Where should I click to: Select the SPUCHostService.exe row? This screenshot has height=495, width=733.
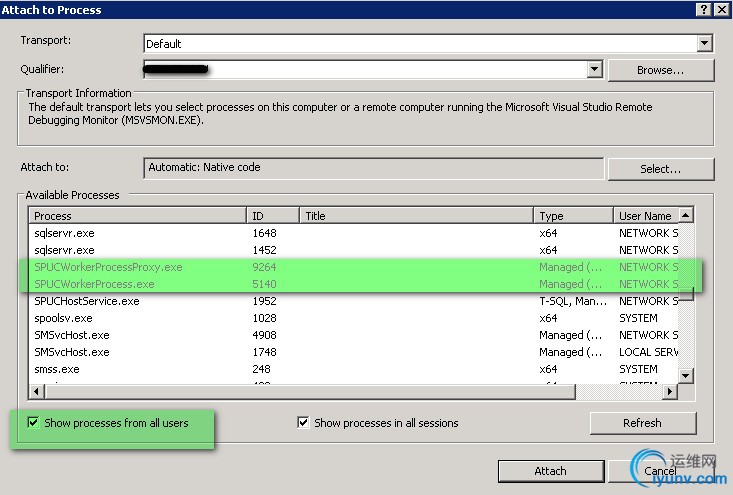point(354,301)
